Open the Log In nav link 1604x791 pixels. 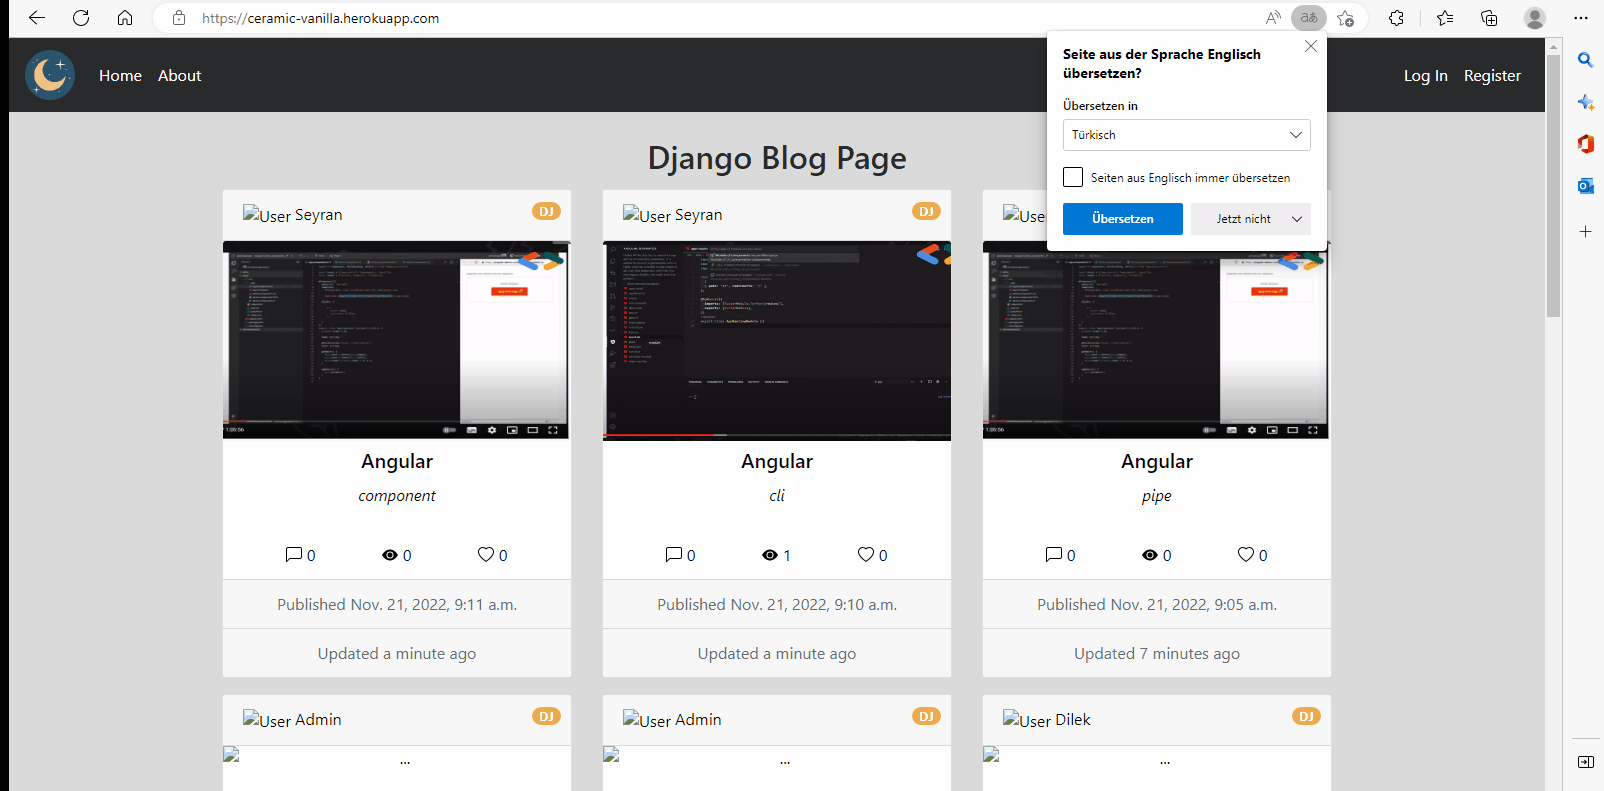1425,75
